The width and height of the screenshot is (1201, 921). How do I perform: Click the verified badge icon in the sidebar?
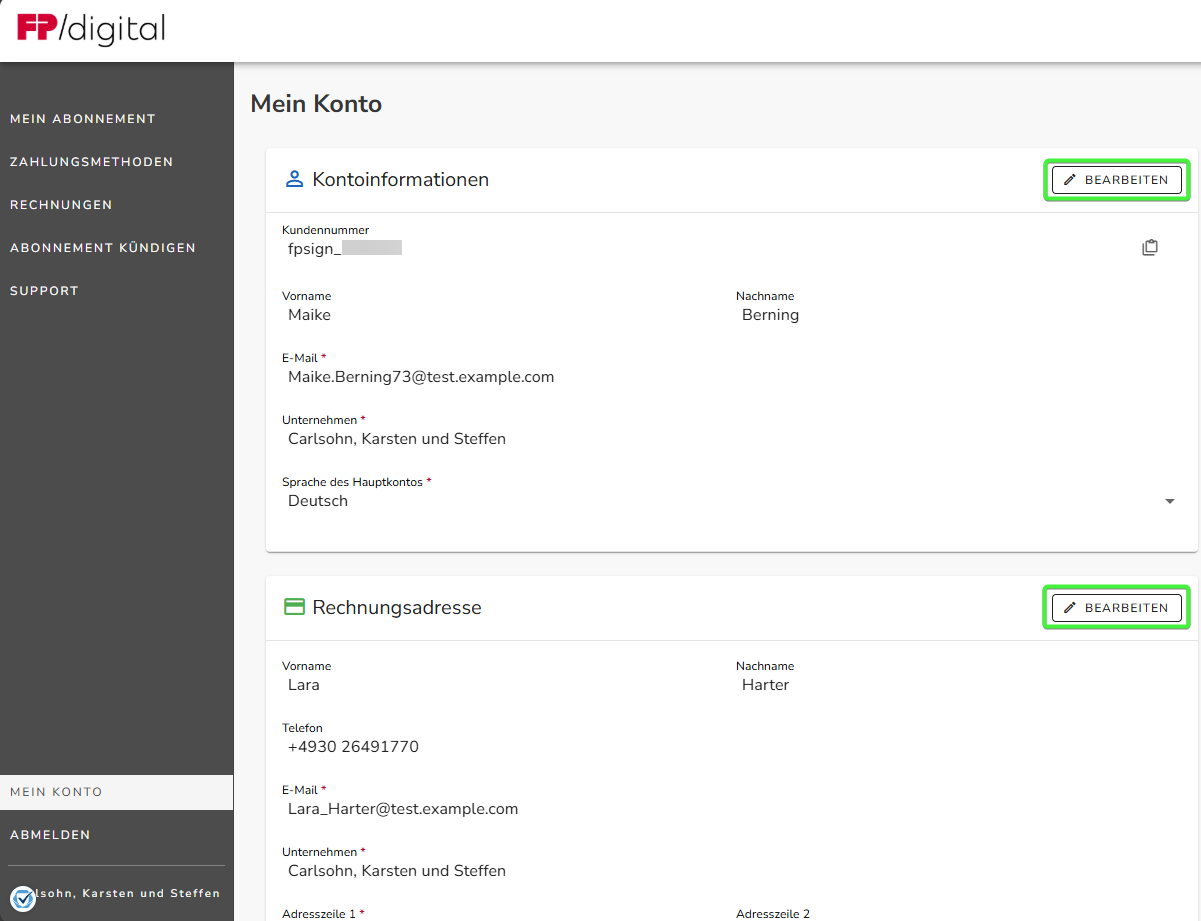tap(23, 898)
